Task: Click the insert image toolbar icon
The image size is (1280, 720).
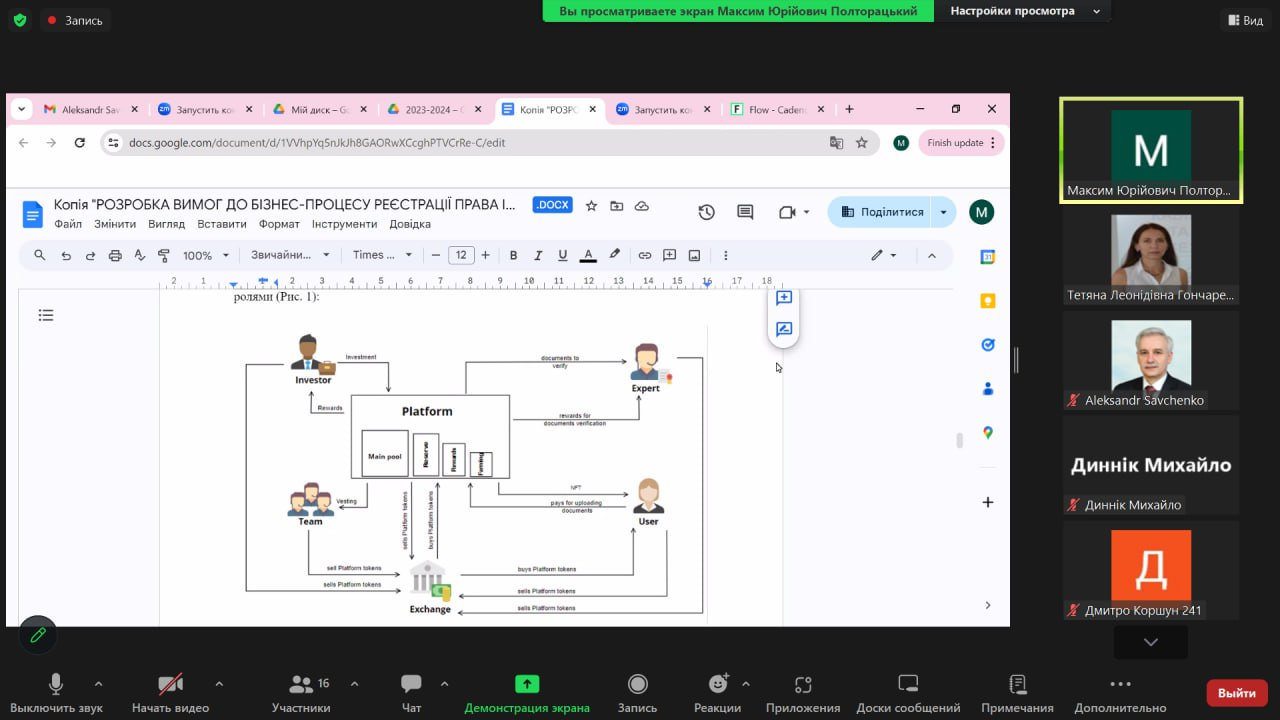Action: pos(694,255)
